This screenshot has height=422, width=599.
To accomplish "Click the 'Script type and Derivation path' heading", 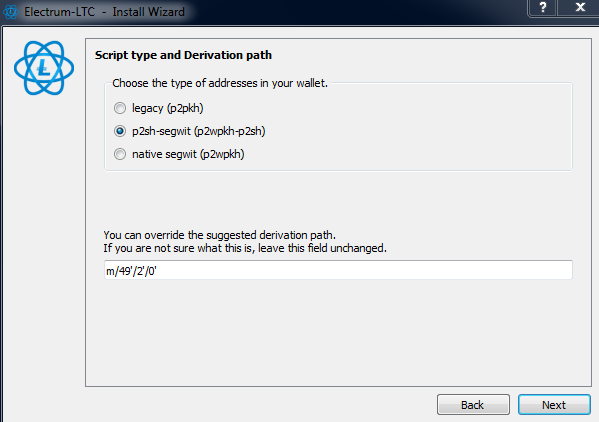I will [x=183, y=55].
